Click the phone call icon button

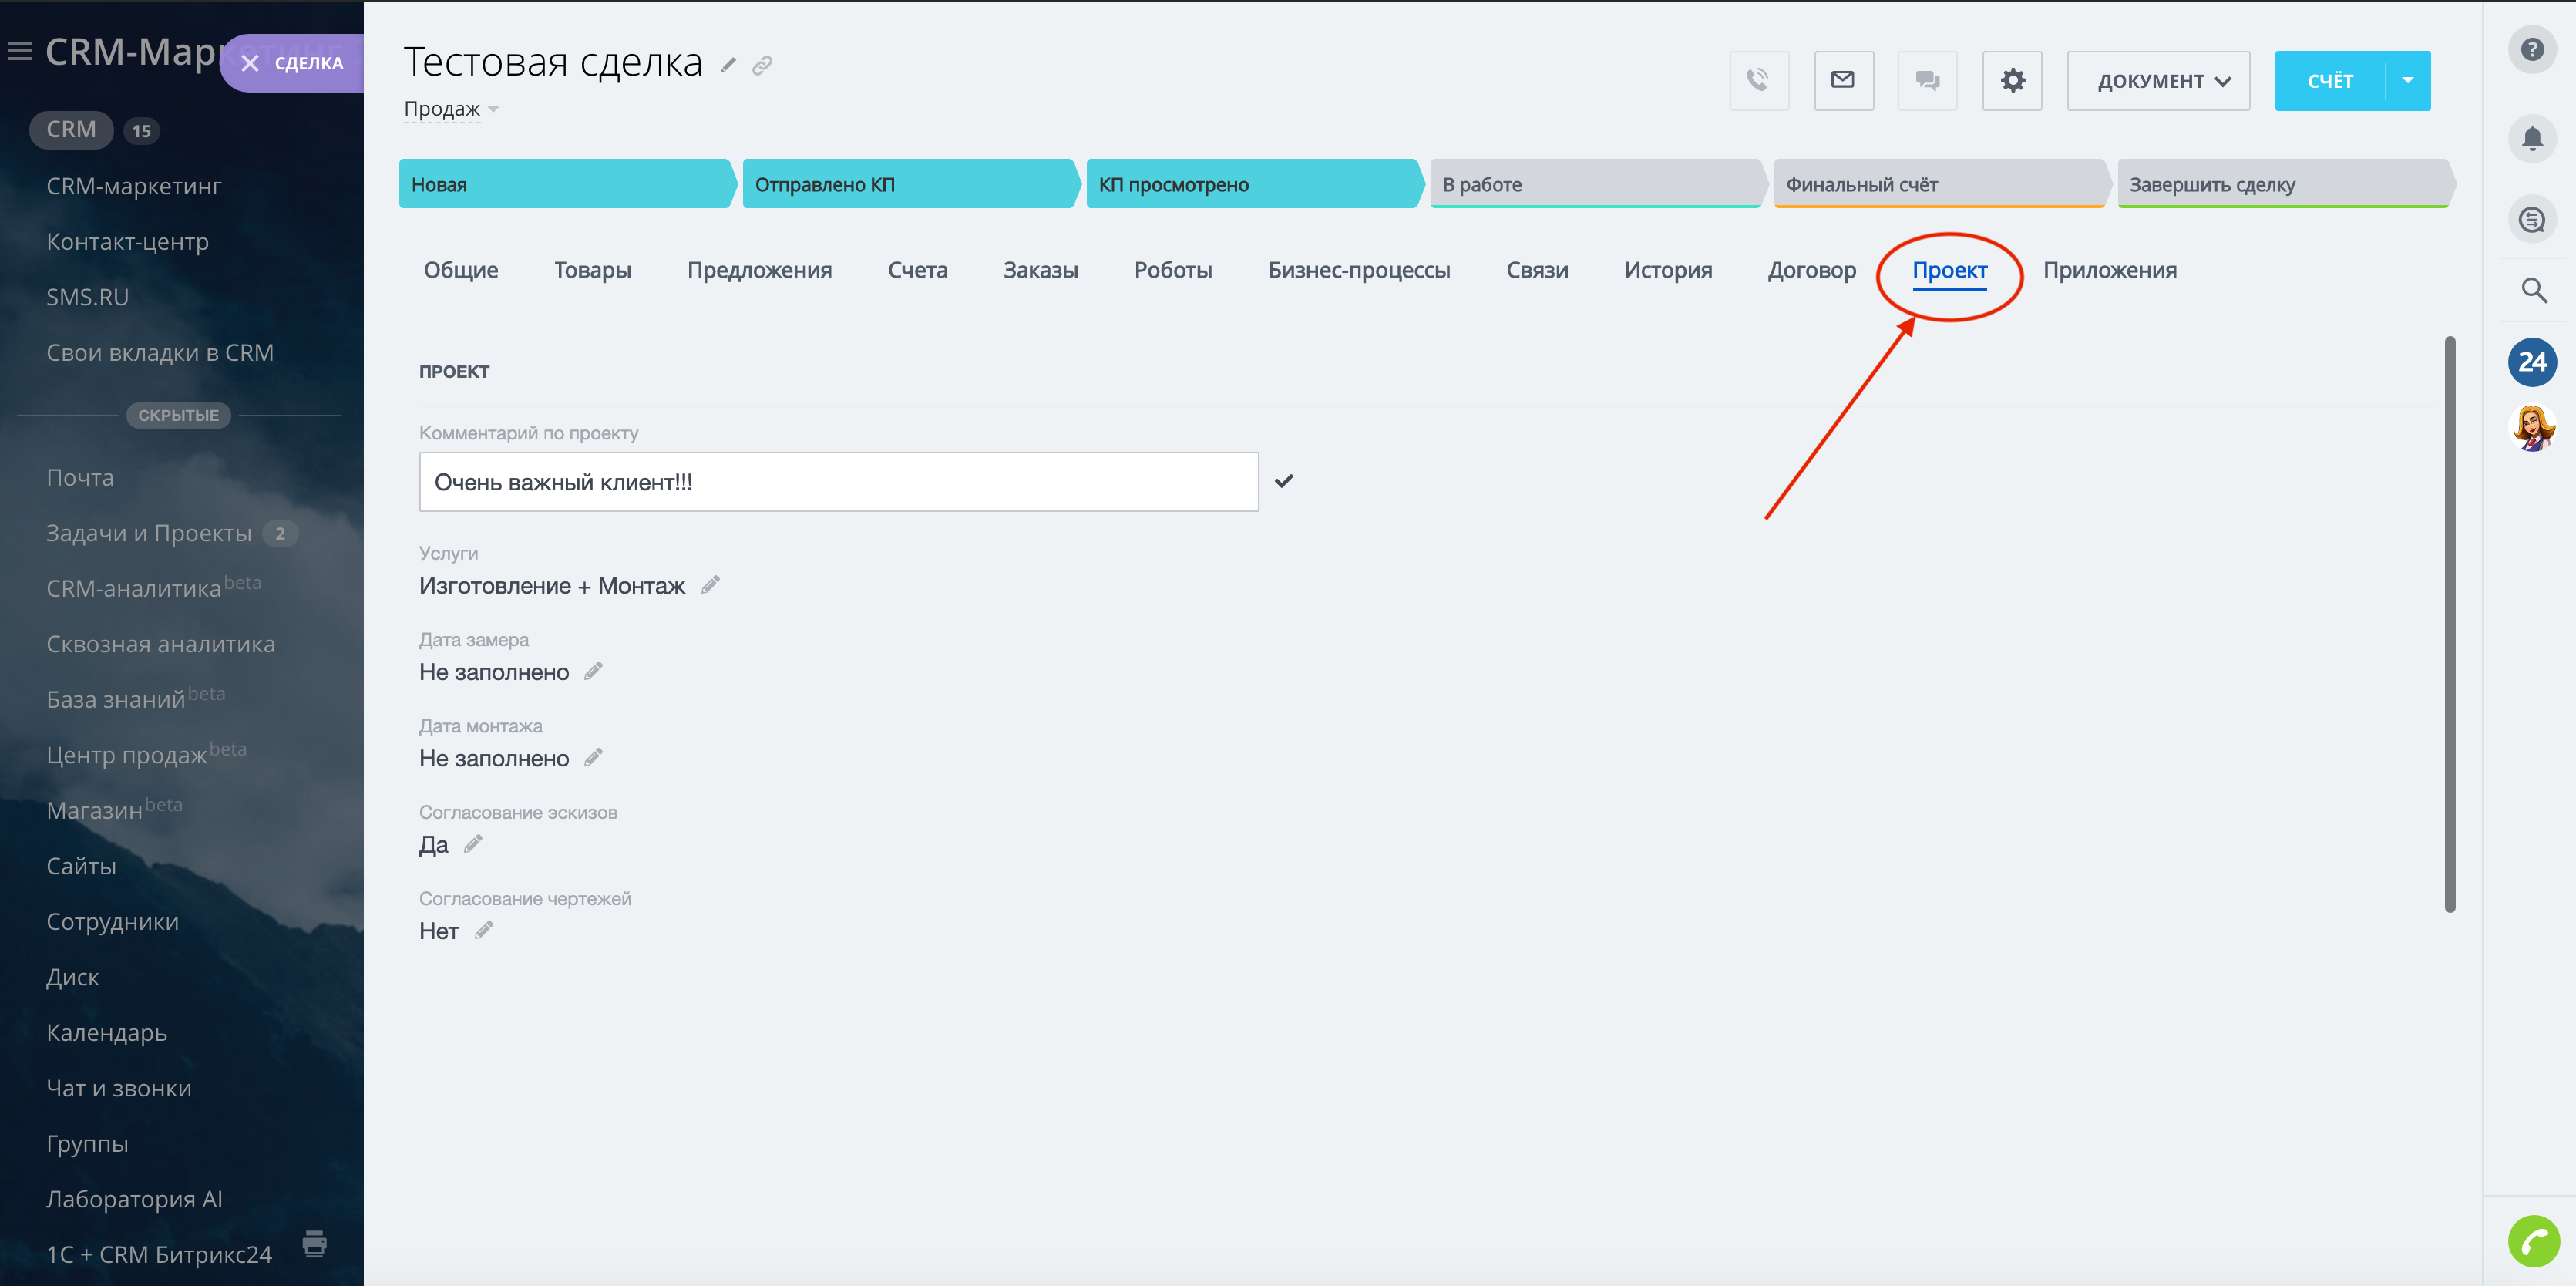coord(1758,80)
